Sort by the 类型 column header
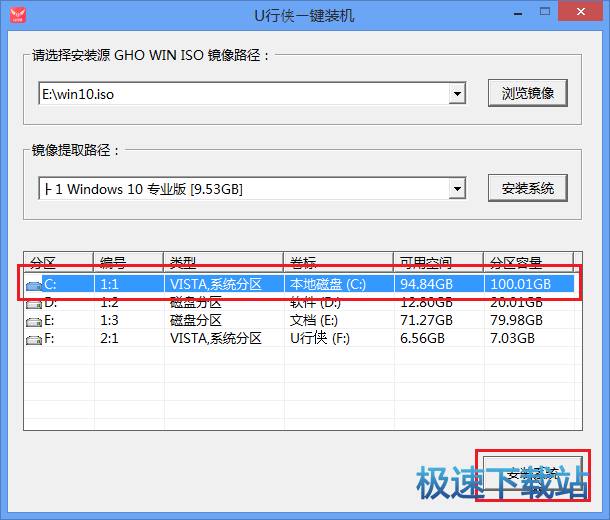This screenshot has height=520, width=610. coord(223,263)
